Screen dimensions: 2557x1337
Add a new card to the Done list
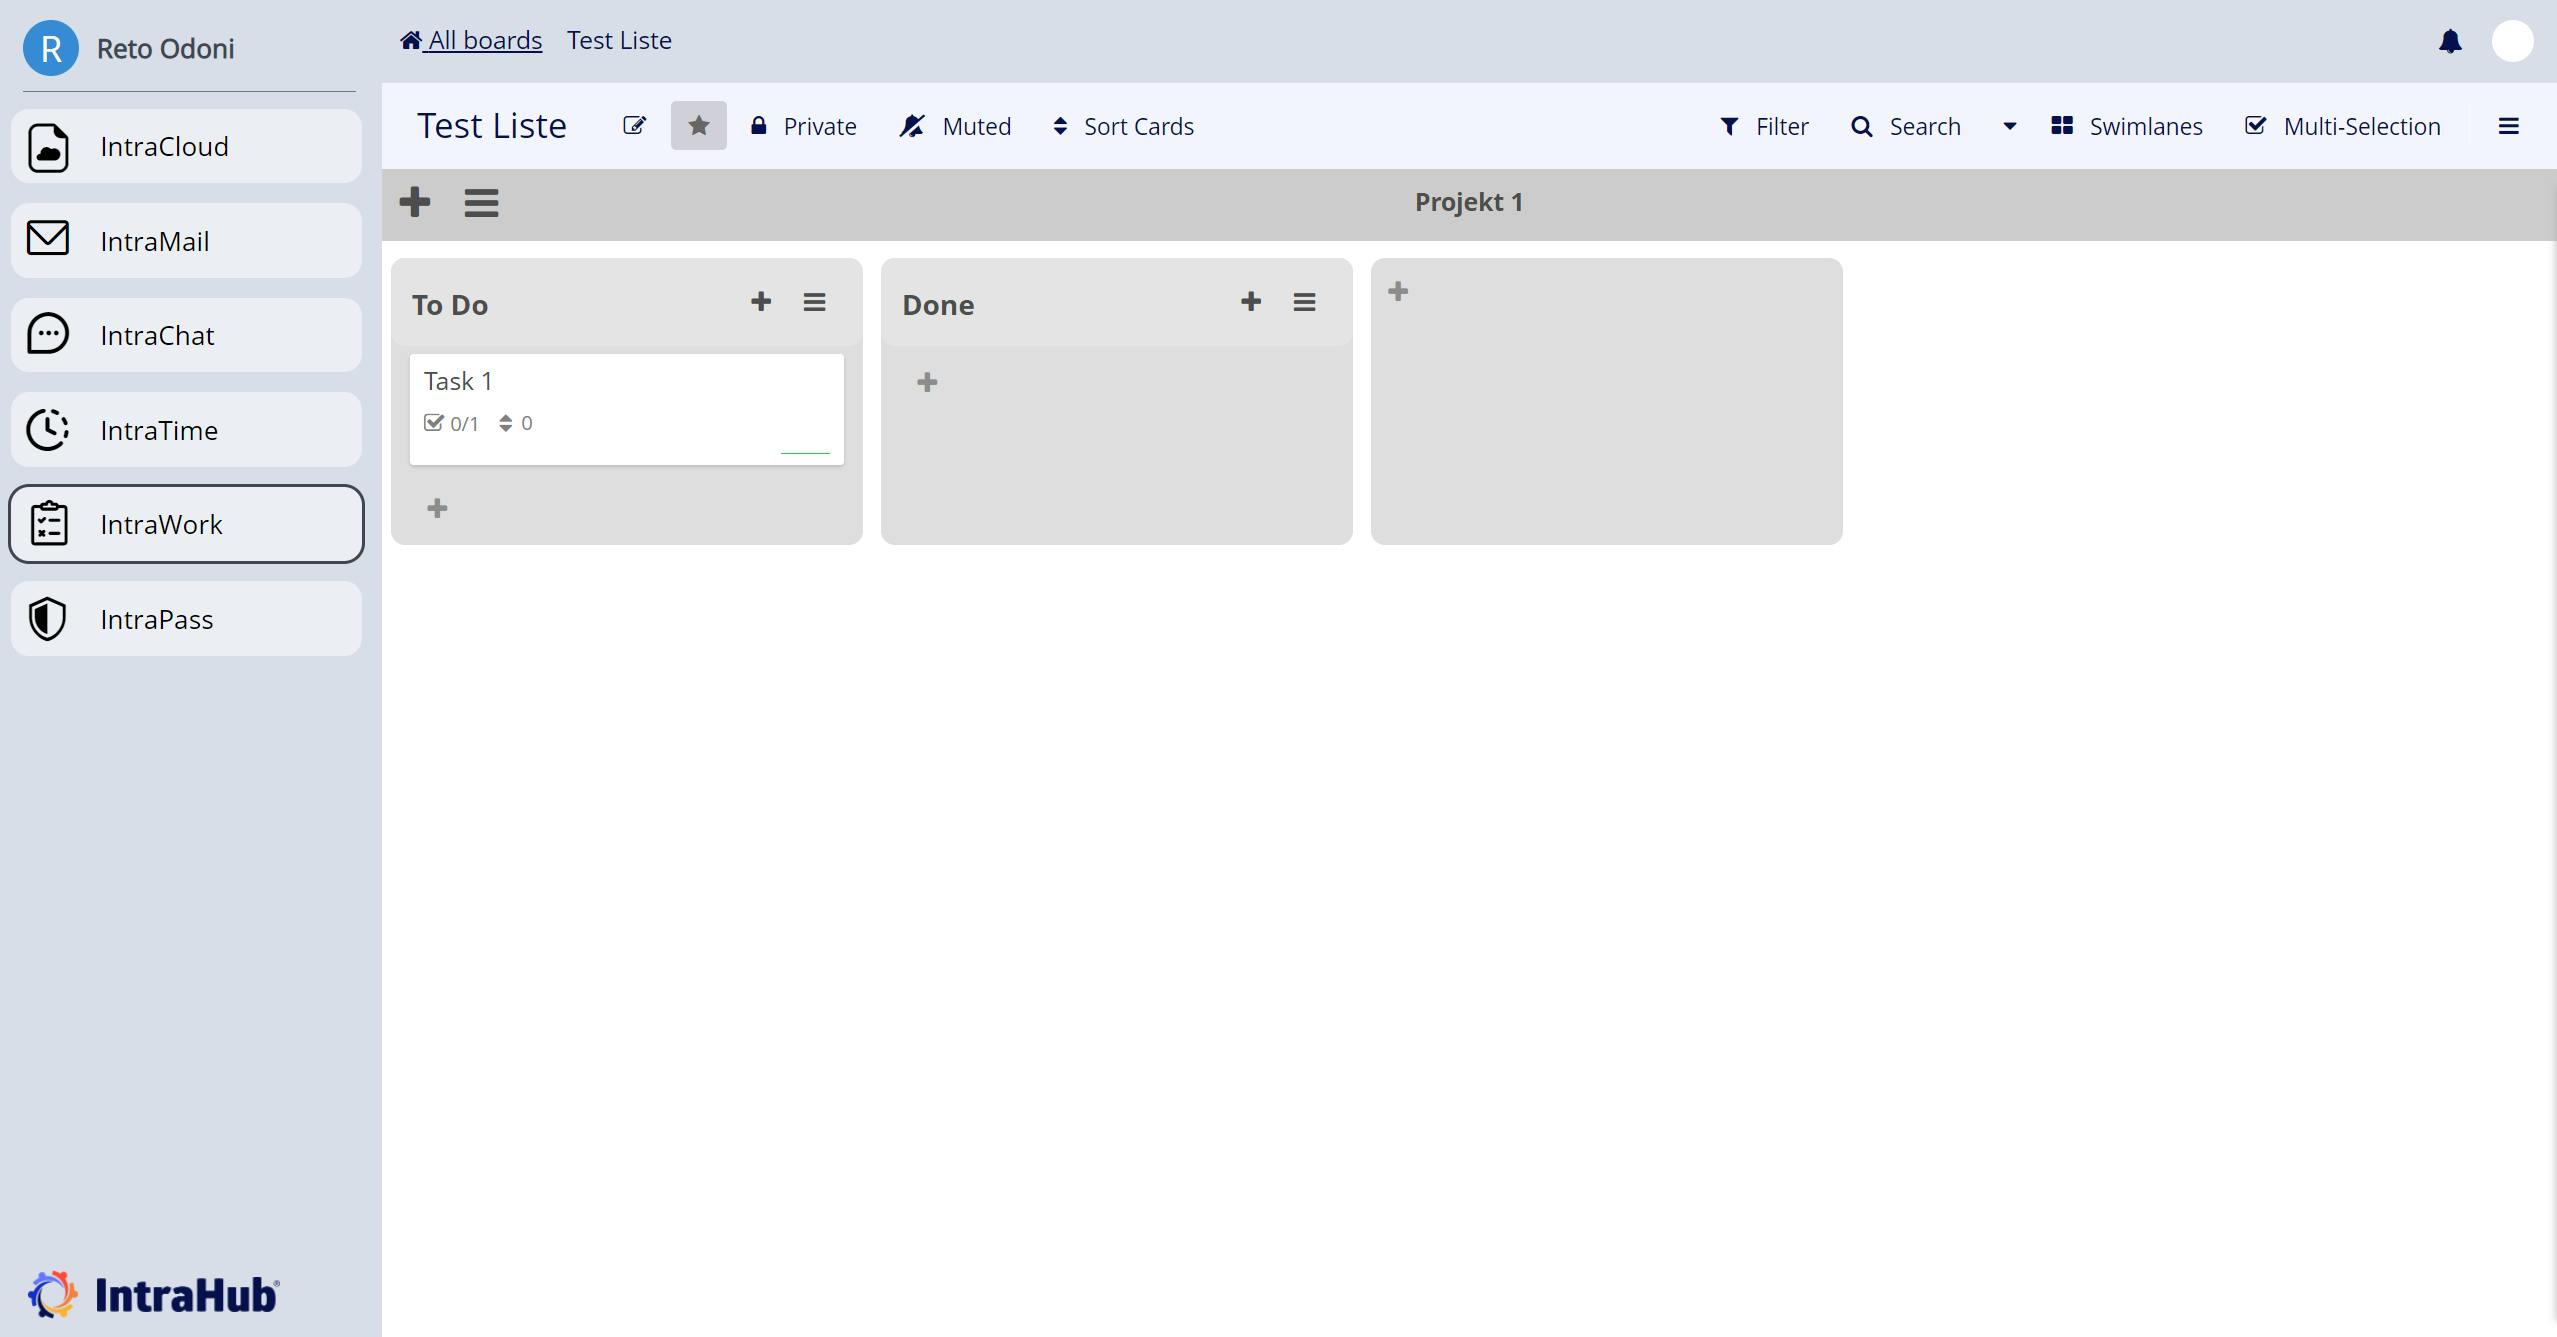(x=1250, y=300)
